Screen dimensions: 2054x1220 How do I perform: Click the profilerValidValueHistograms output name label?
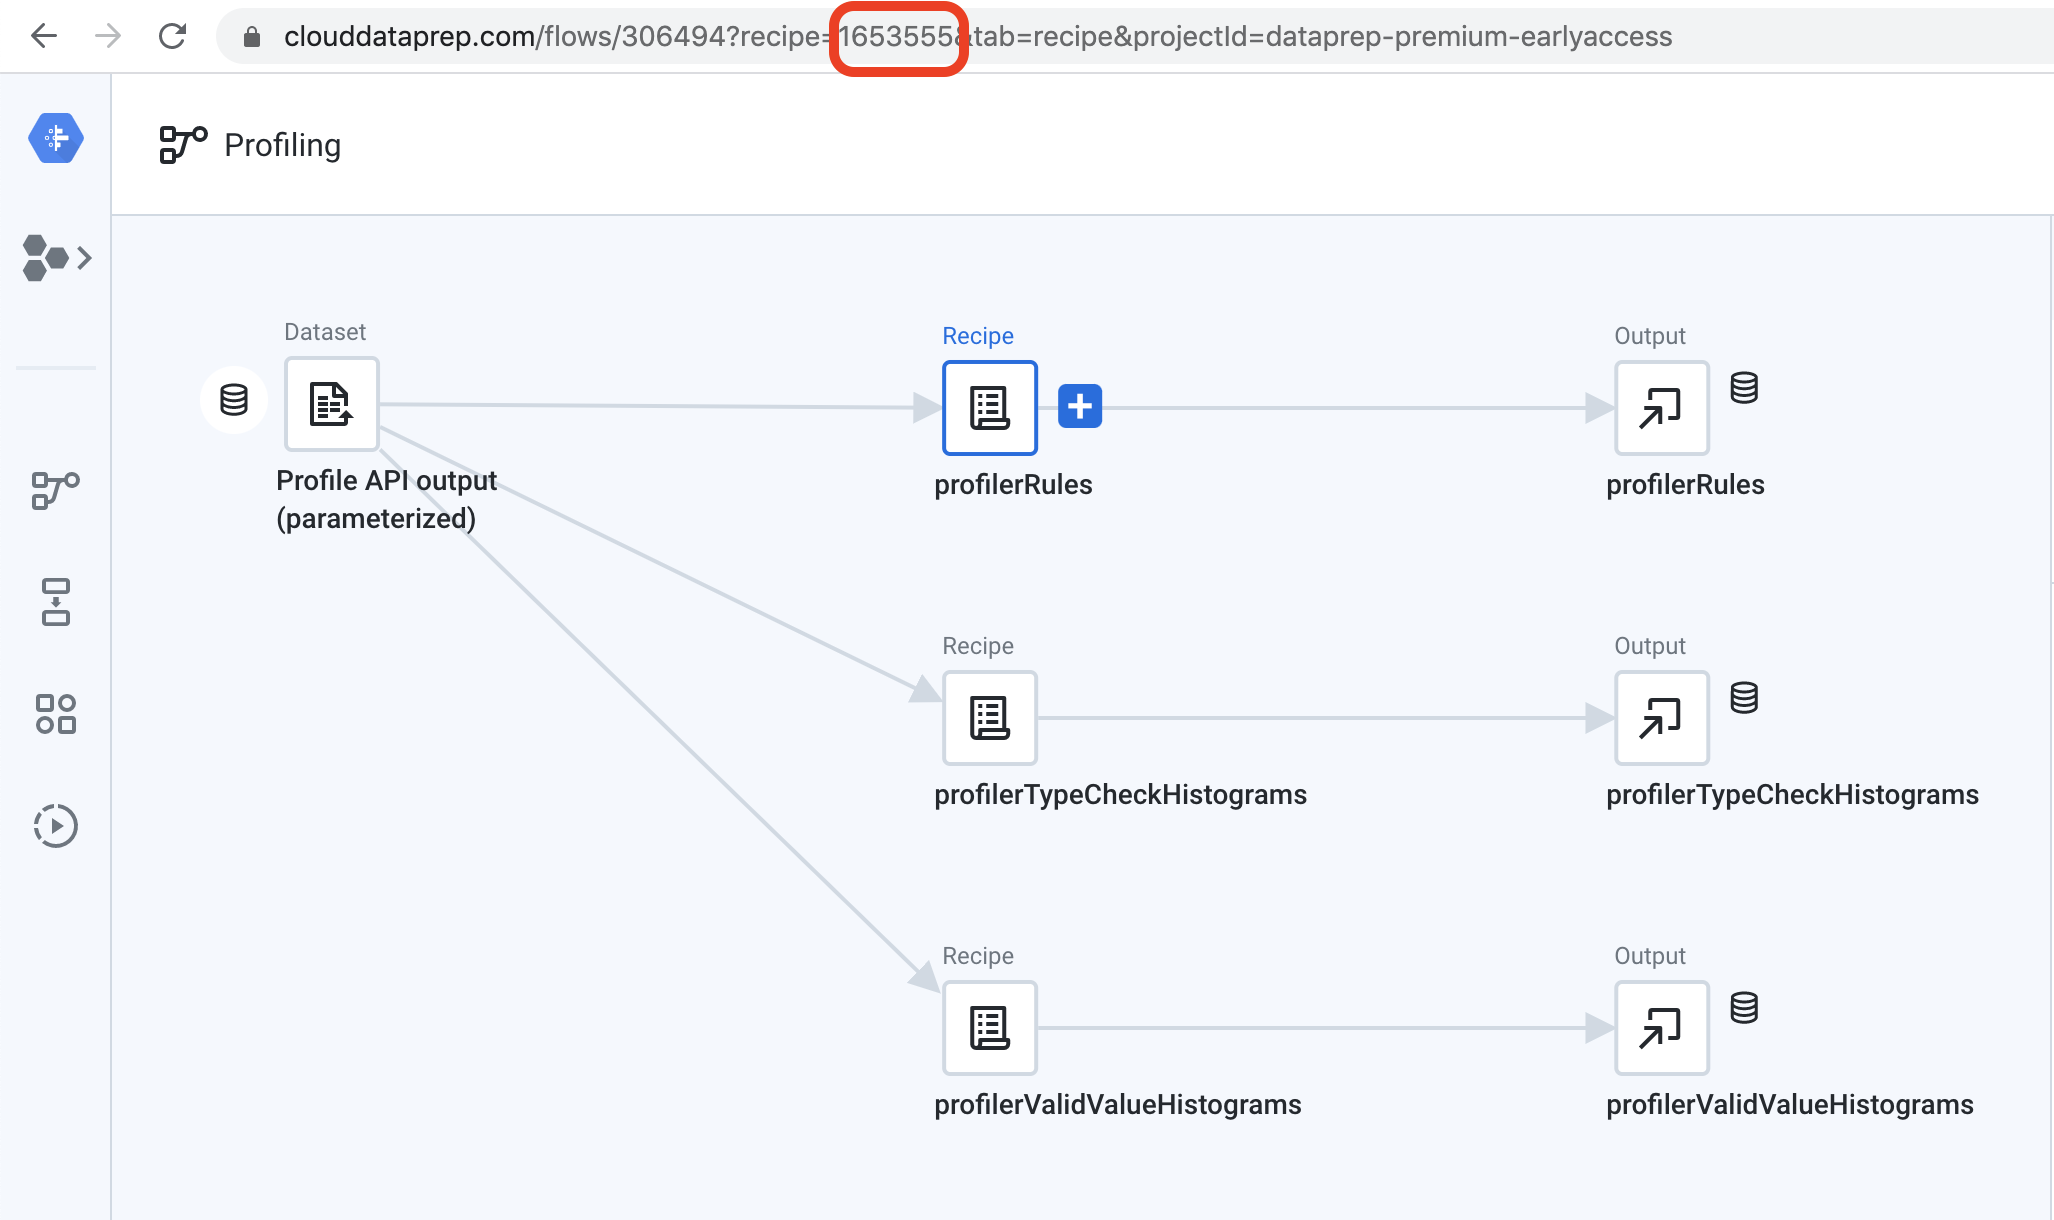point(1789,1105)
